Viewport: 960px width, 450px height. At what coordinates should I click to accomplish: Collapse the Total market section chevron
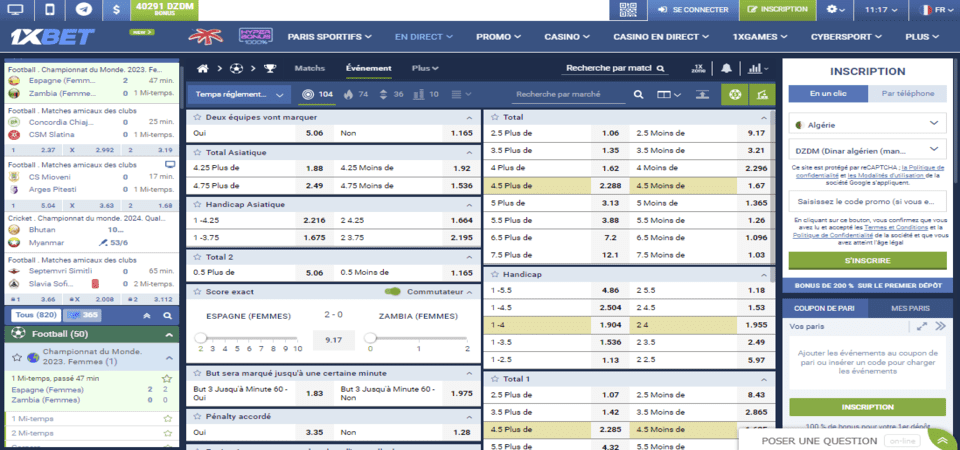click(763, 117)
